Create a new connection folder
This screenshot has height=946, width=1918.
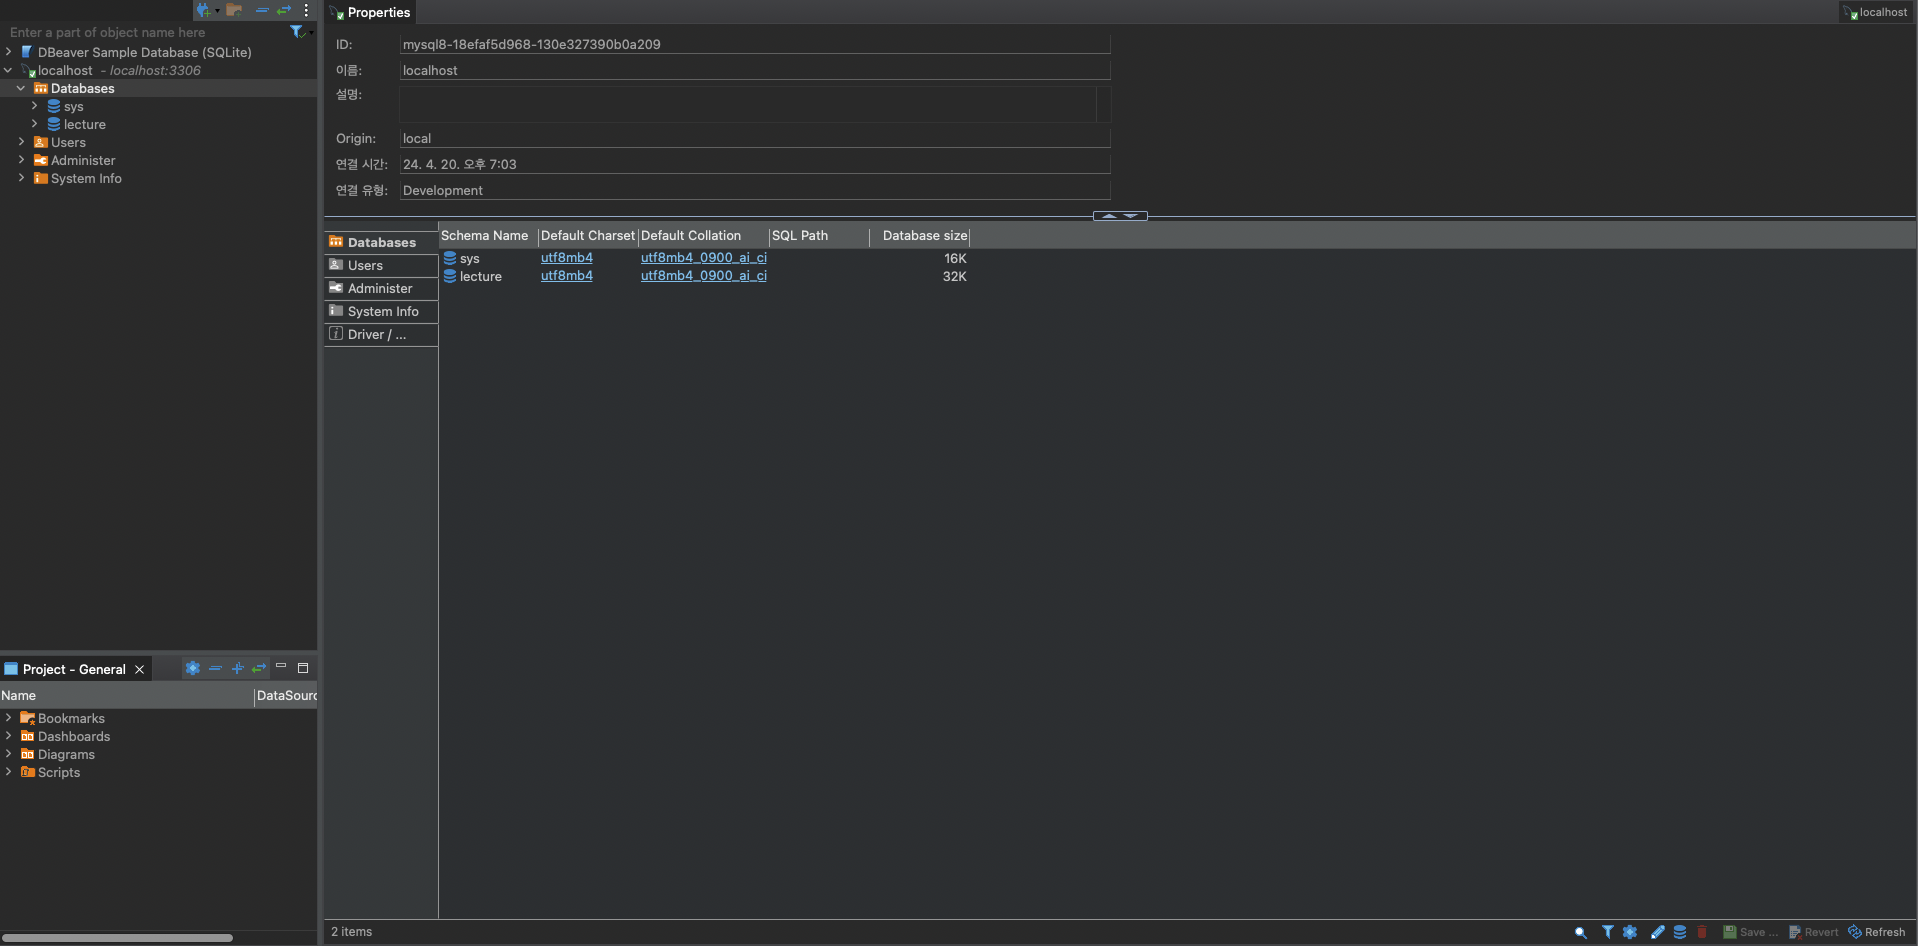235,10
